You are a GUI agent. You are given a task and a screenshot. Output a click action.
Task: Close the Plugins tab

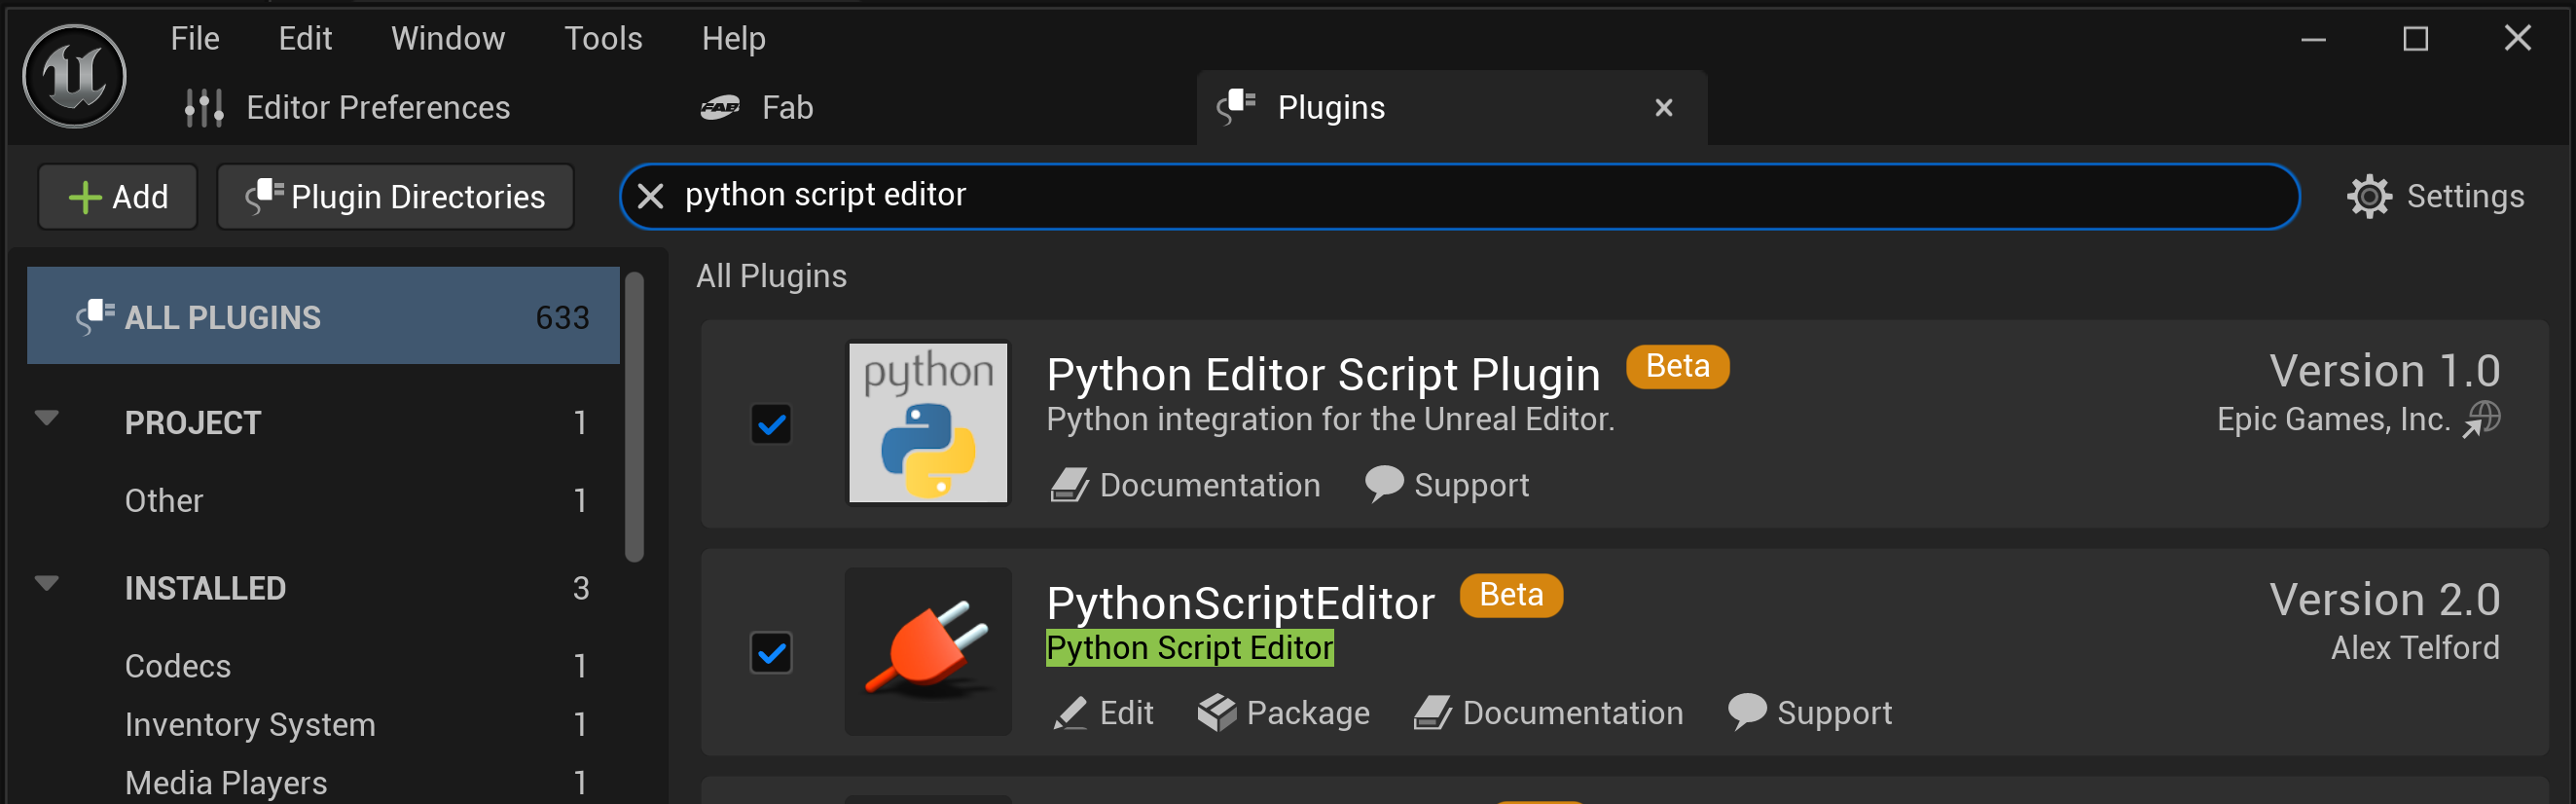(1664, 108)
